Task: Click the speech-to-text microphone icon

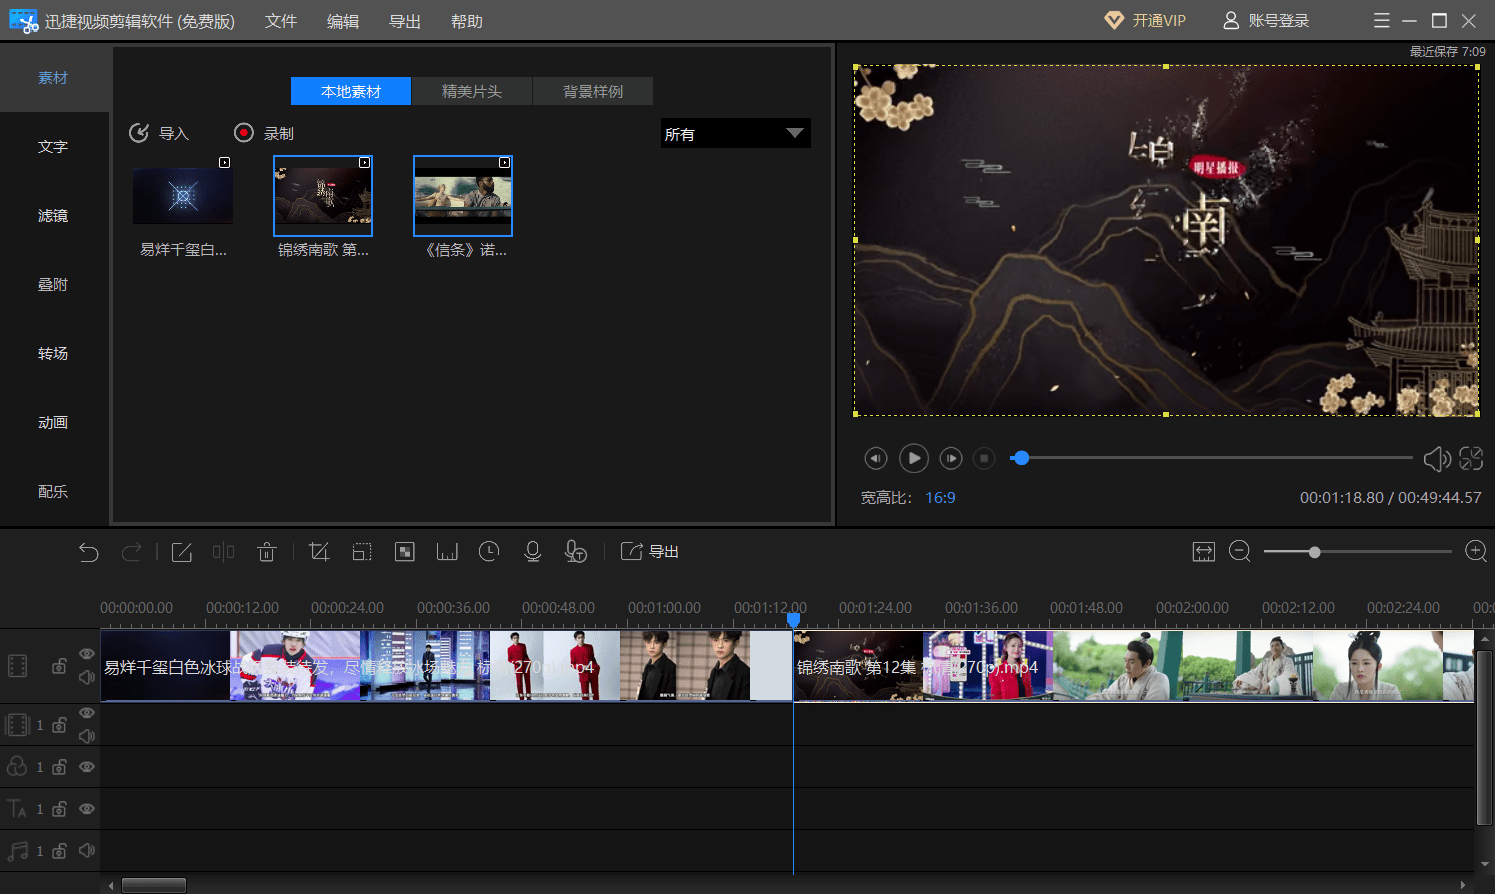Action: click(575, 552)
